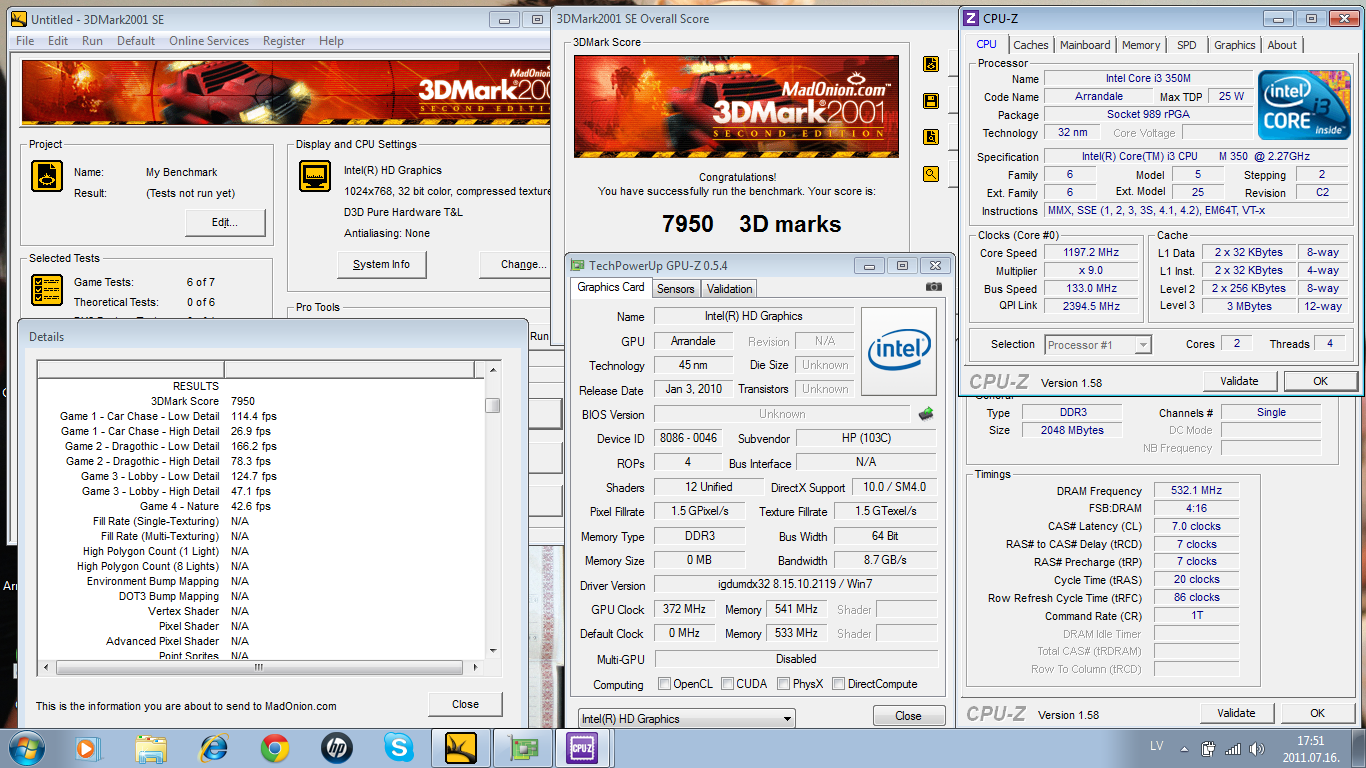
Task: Click the power plug battery tray icon
Action: tap(1208, 748)
